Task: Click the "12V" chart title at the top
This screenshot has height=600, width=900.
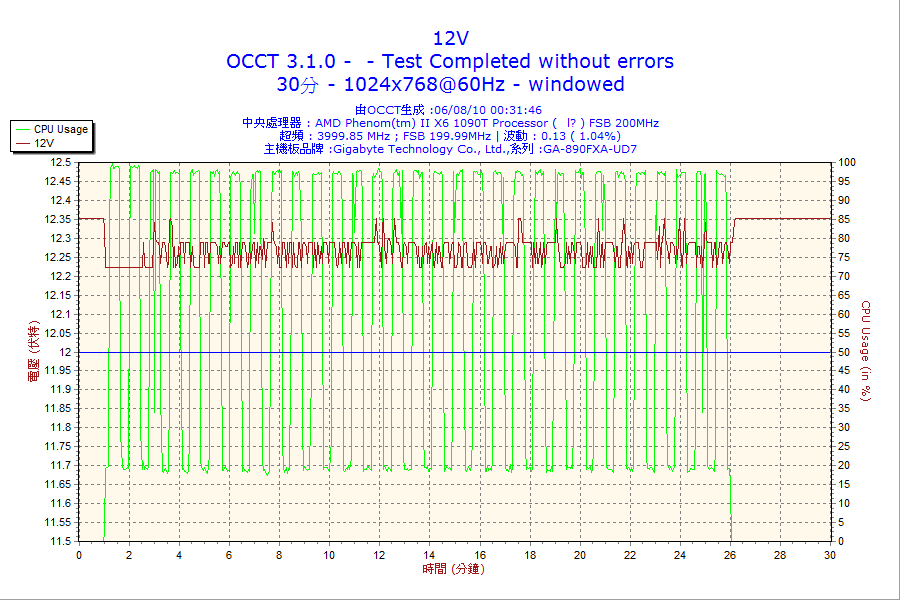Action: coord(451,38)
